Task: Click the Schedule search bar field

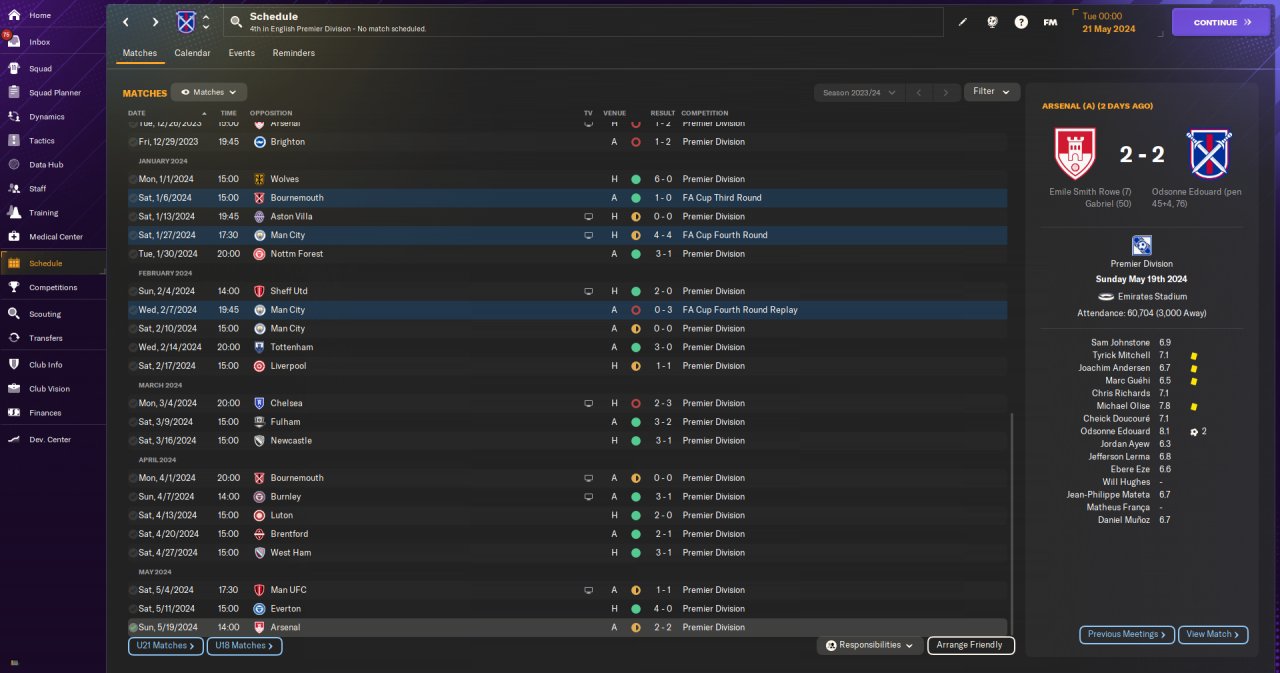Action: (x=583, y=22)
